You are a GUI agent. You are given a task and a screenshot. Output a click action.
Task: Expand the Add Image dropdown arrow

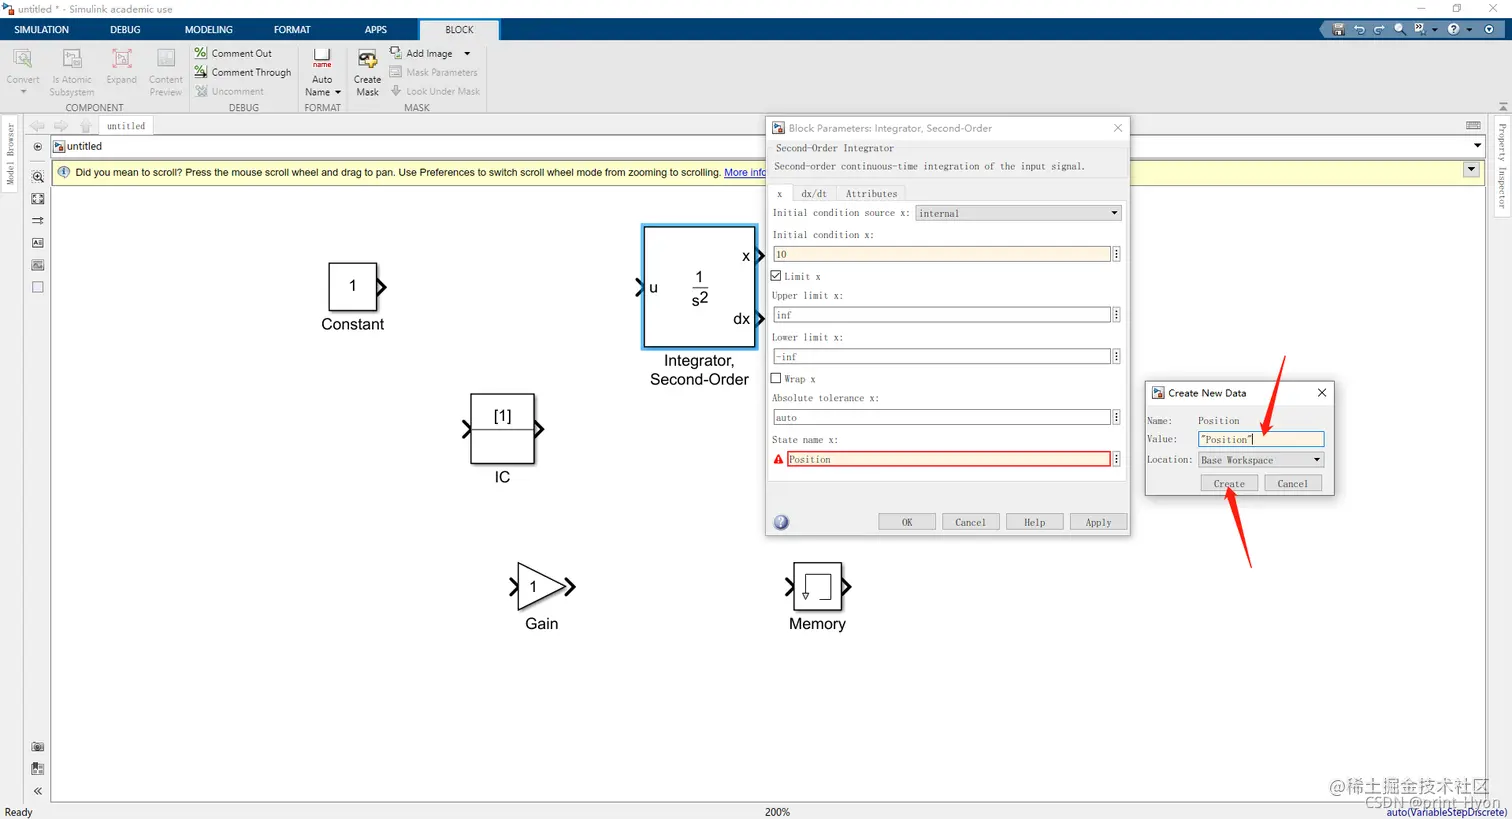[x=467, y=53]
